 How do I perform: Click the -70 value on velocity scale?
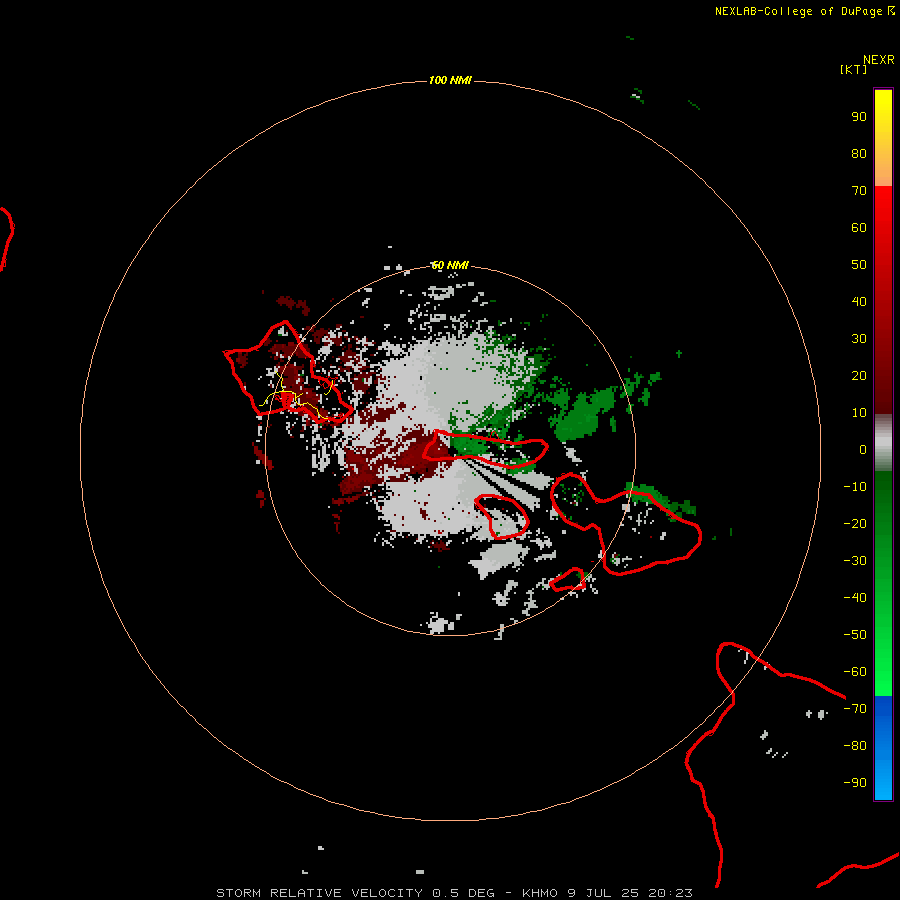pos(855,709)
